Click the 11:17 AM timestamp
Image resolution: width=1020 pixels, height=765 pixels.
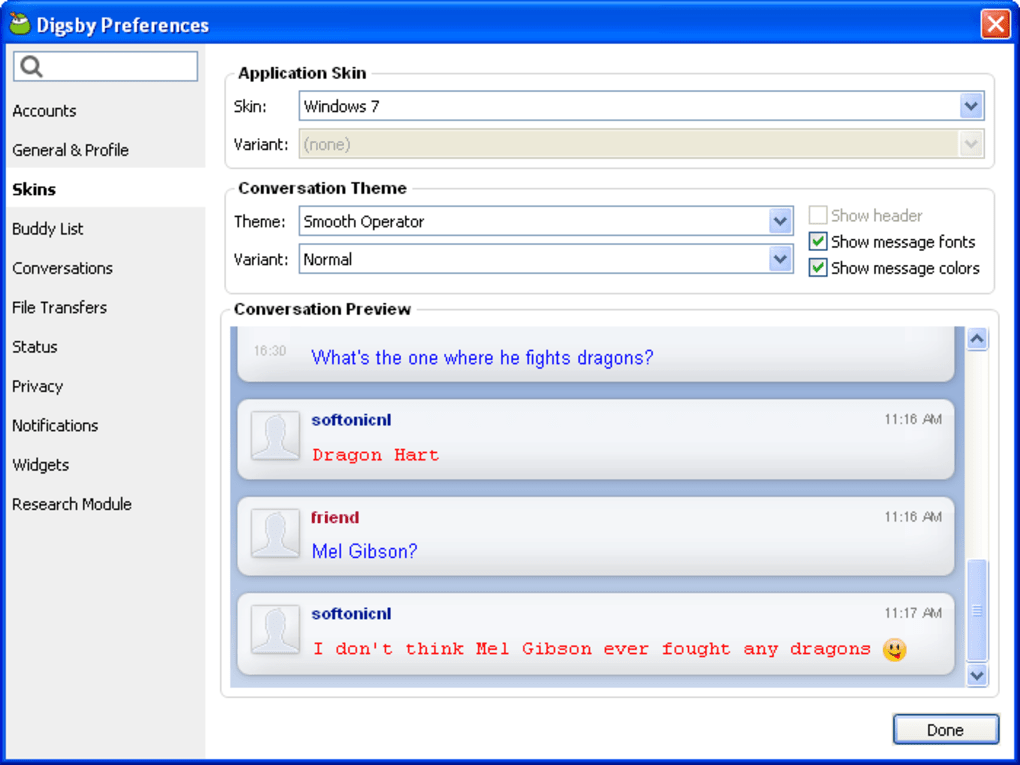click(913, 613)
